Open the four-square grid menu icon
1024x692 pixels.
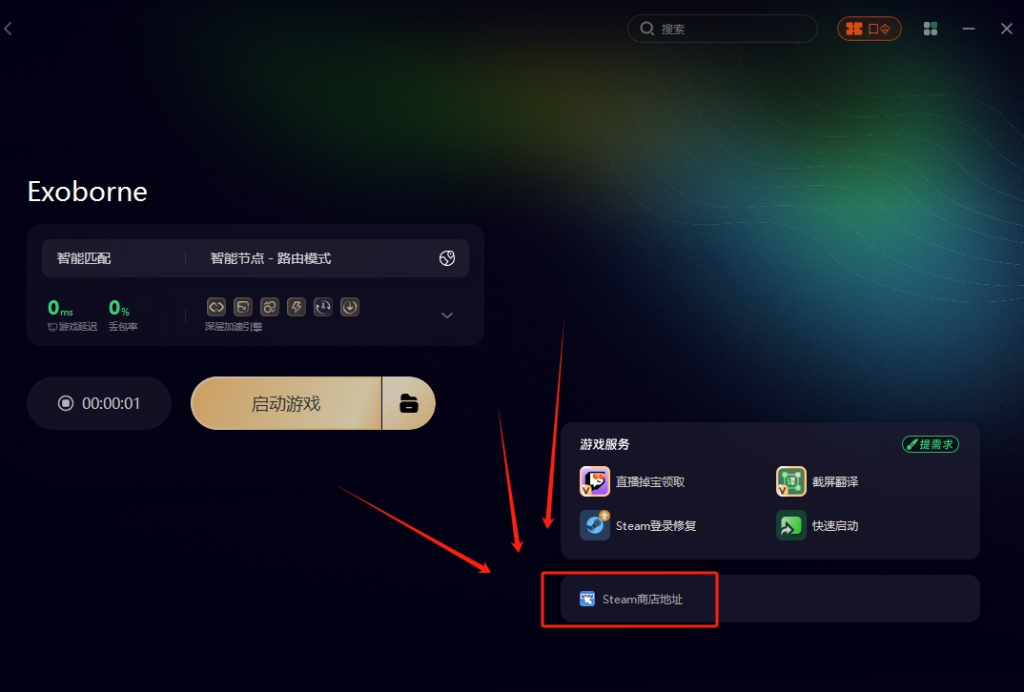pos(931,29)
